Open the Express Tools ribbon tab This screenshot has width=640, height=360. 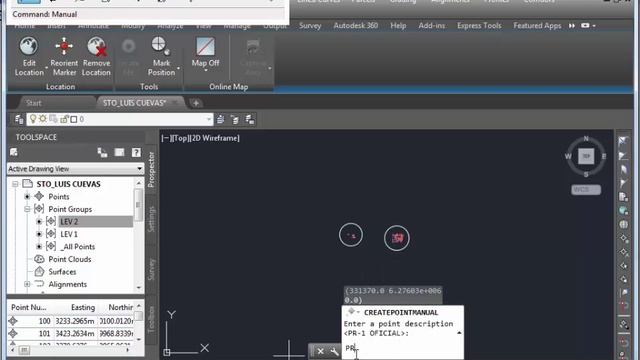pyautogui.click(x=479, y=26)
